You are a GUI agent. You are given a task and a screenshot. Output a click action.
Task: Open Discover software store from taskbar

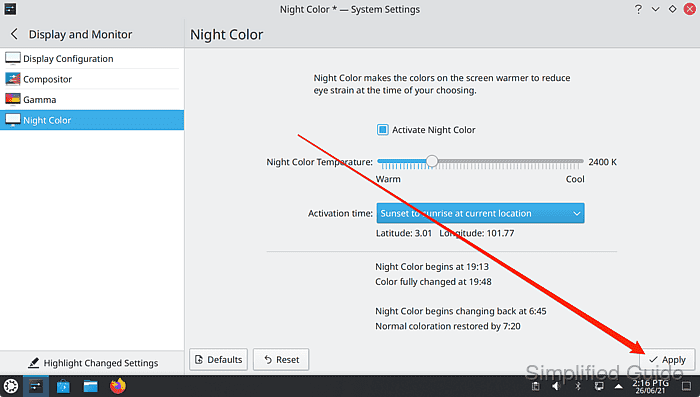coord(63,386)
